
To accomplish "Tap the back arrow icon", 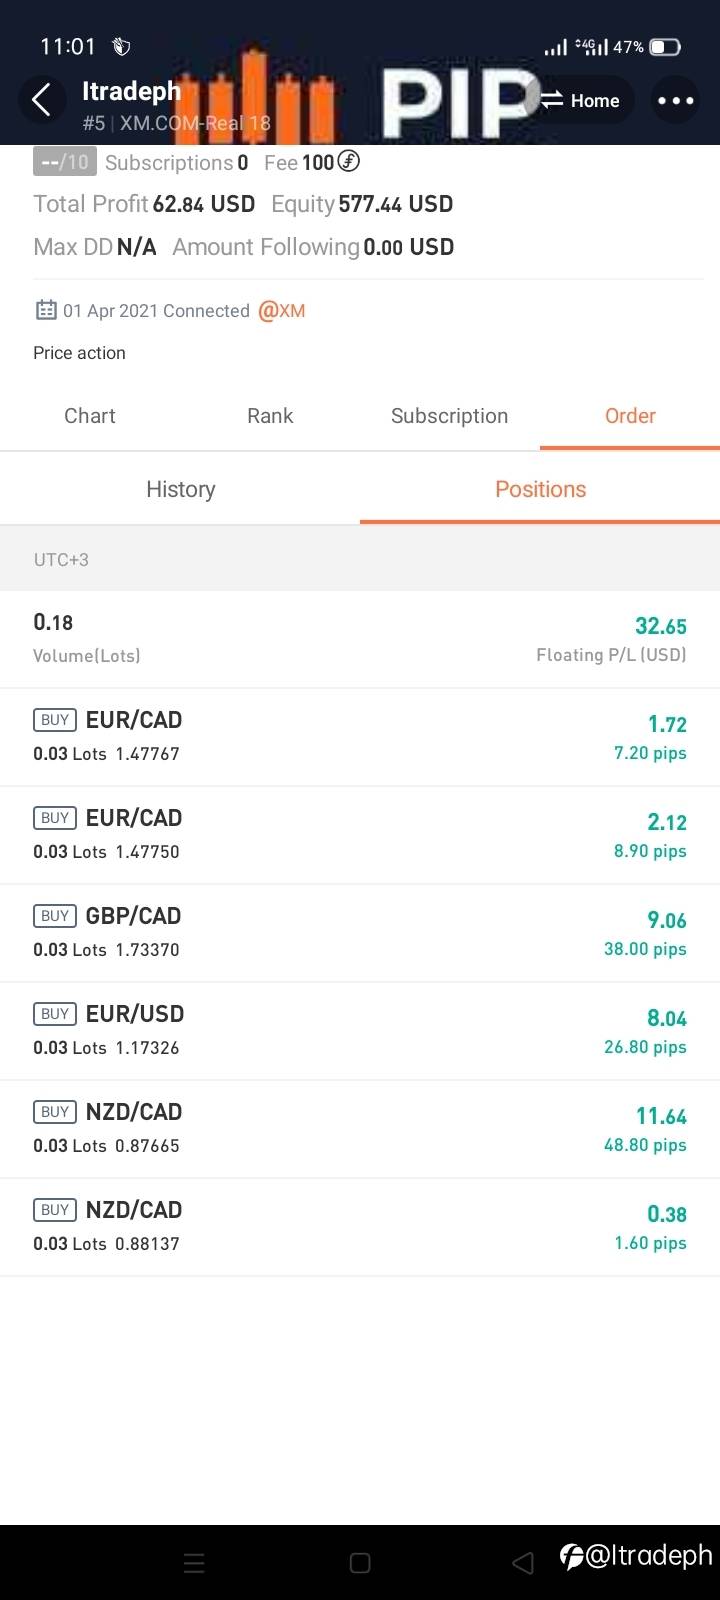I will (42, 100).
